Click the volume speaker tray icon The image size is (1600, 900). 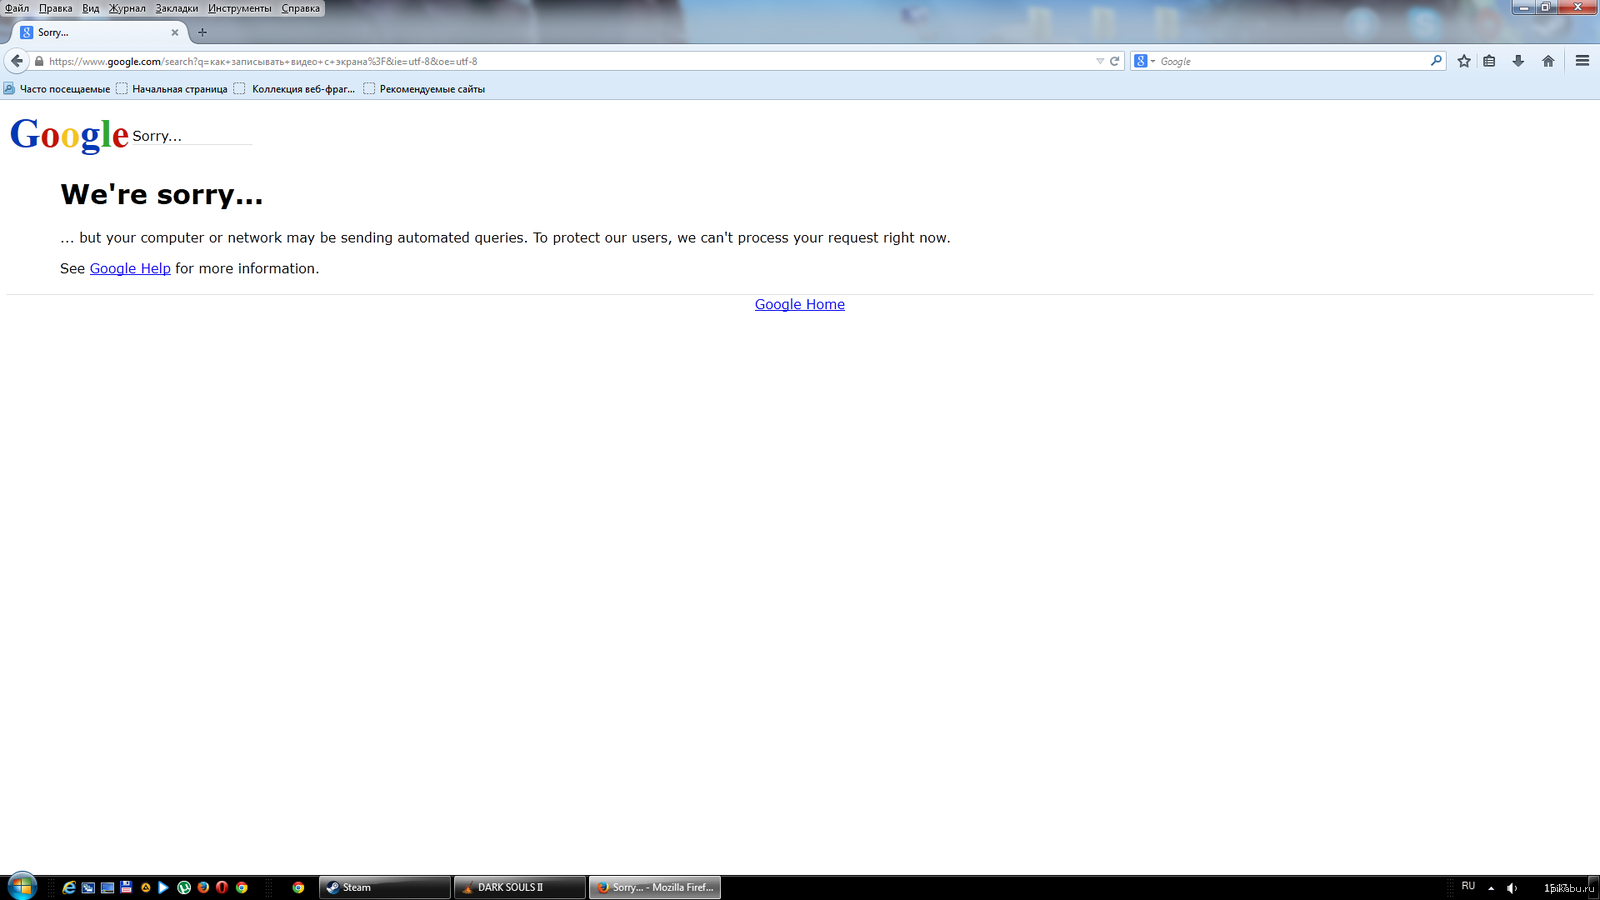coord(1512,888)
